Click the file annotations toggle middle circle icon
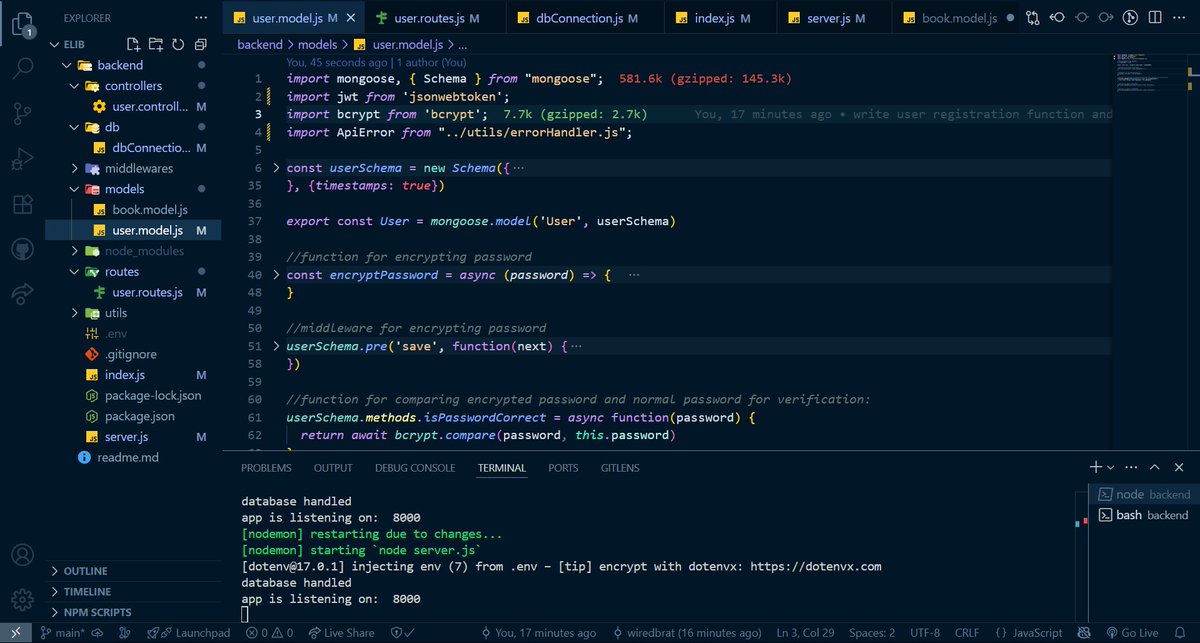The width and height of the screenshot is (1200, 643). pyautogui.click(x=1081, y=18)
